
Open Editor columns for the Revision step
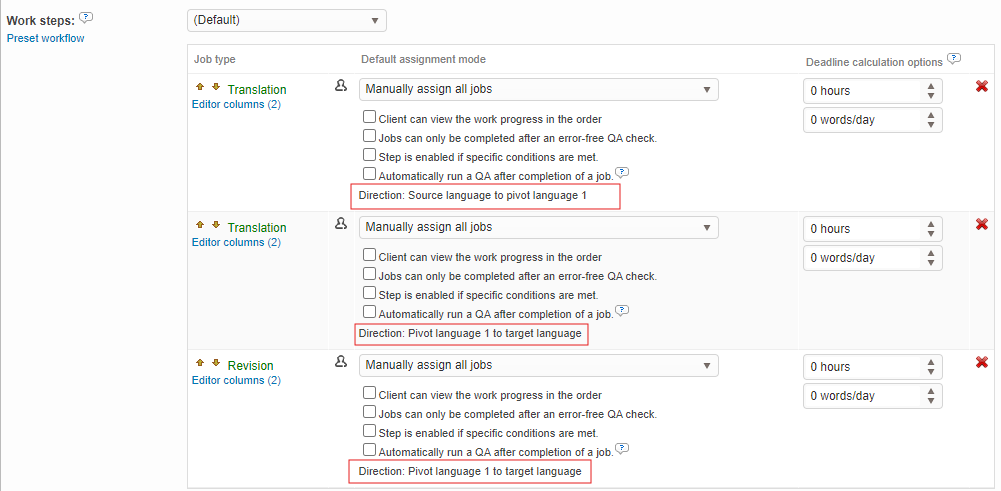236,380
